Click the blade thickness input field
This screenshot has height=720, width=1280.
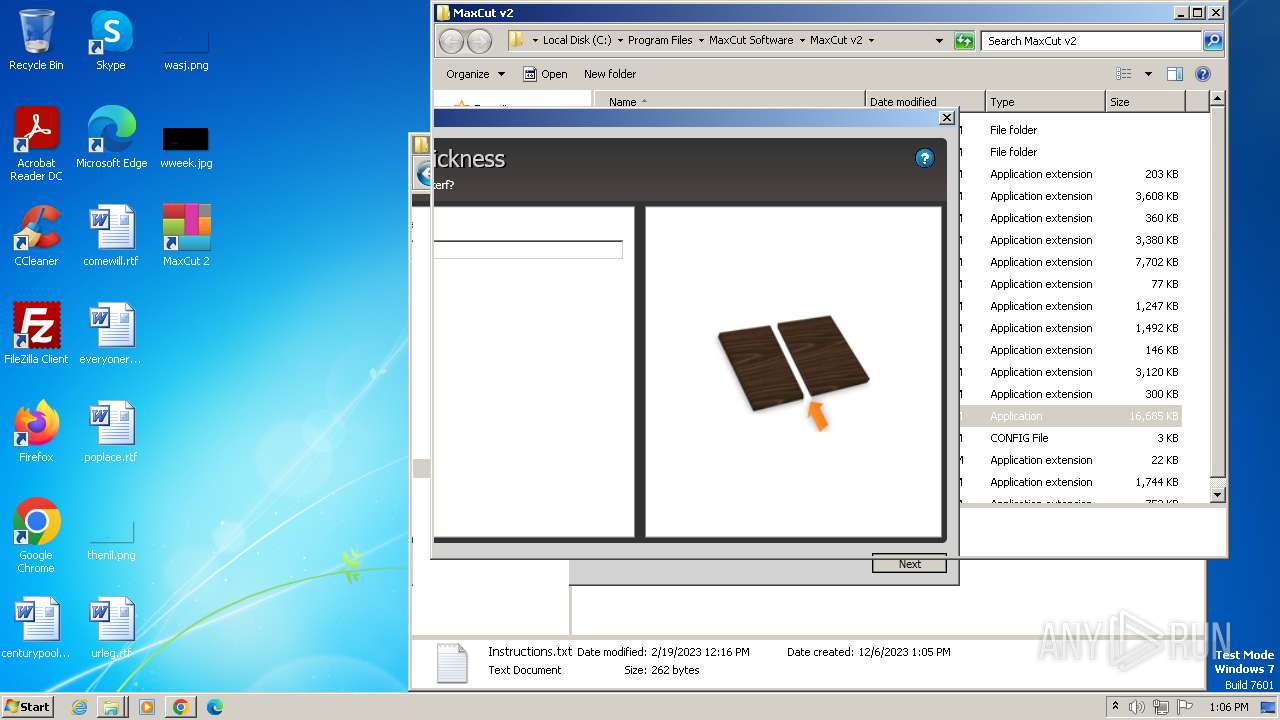528,250
